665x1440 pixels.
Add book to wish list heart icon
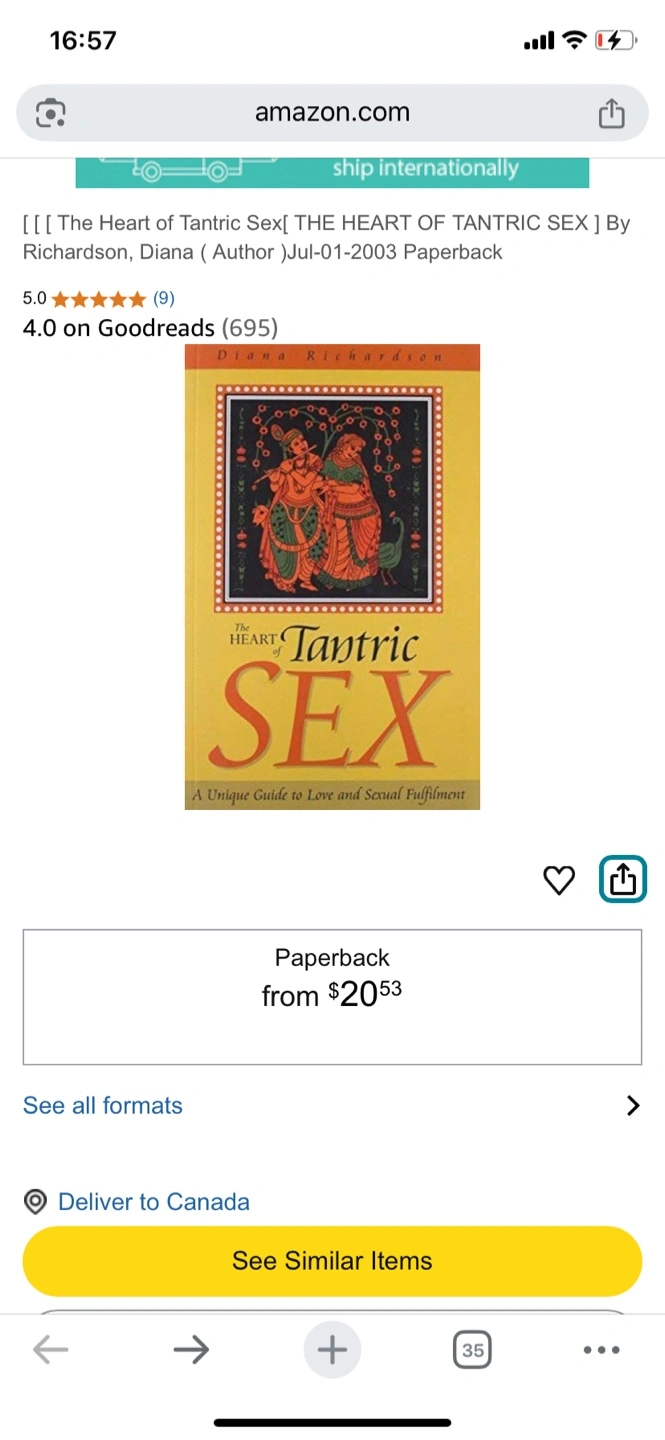click(x=559, y=880)
